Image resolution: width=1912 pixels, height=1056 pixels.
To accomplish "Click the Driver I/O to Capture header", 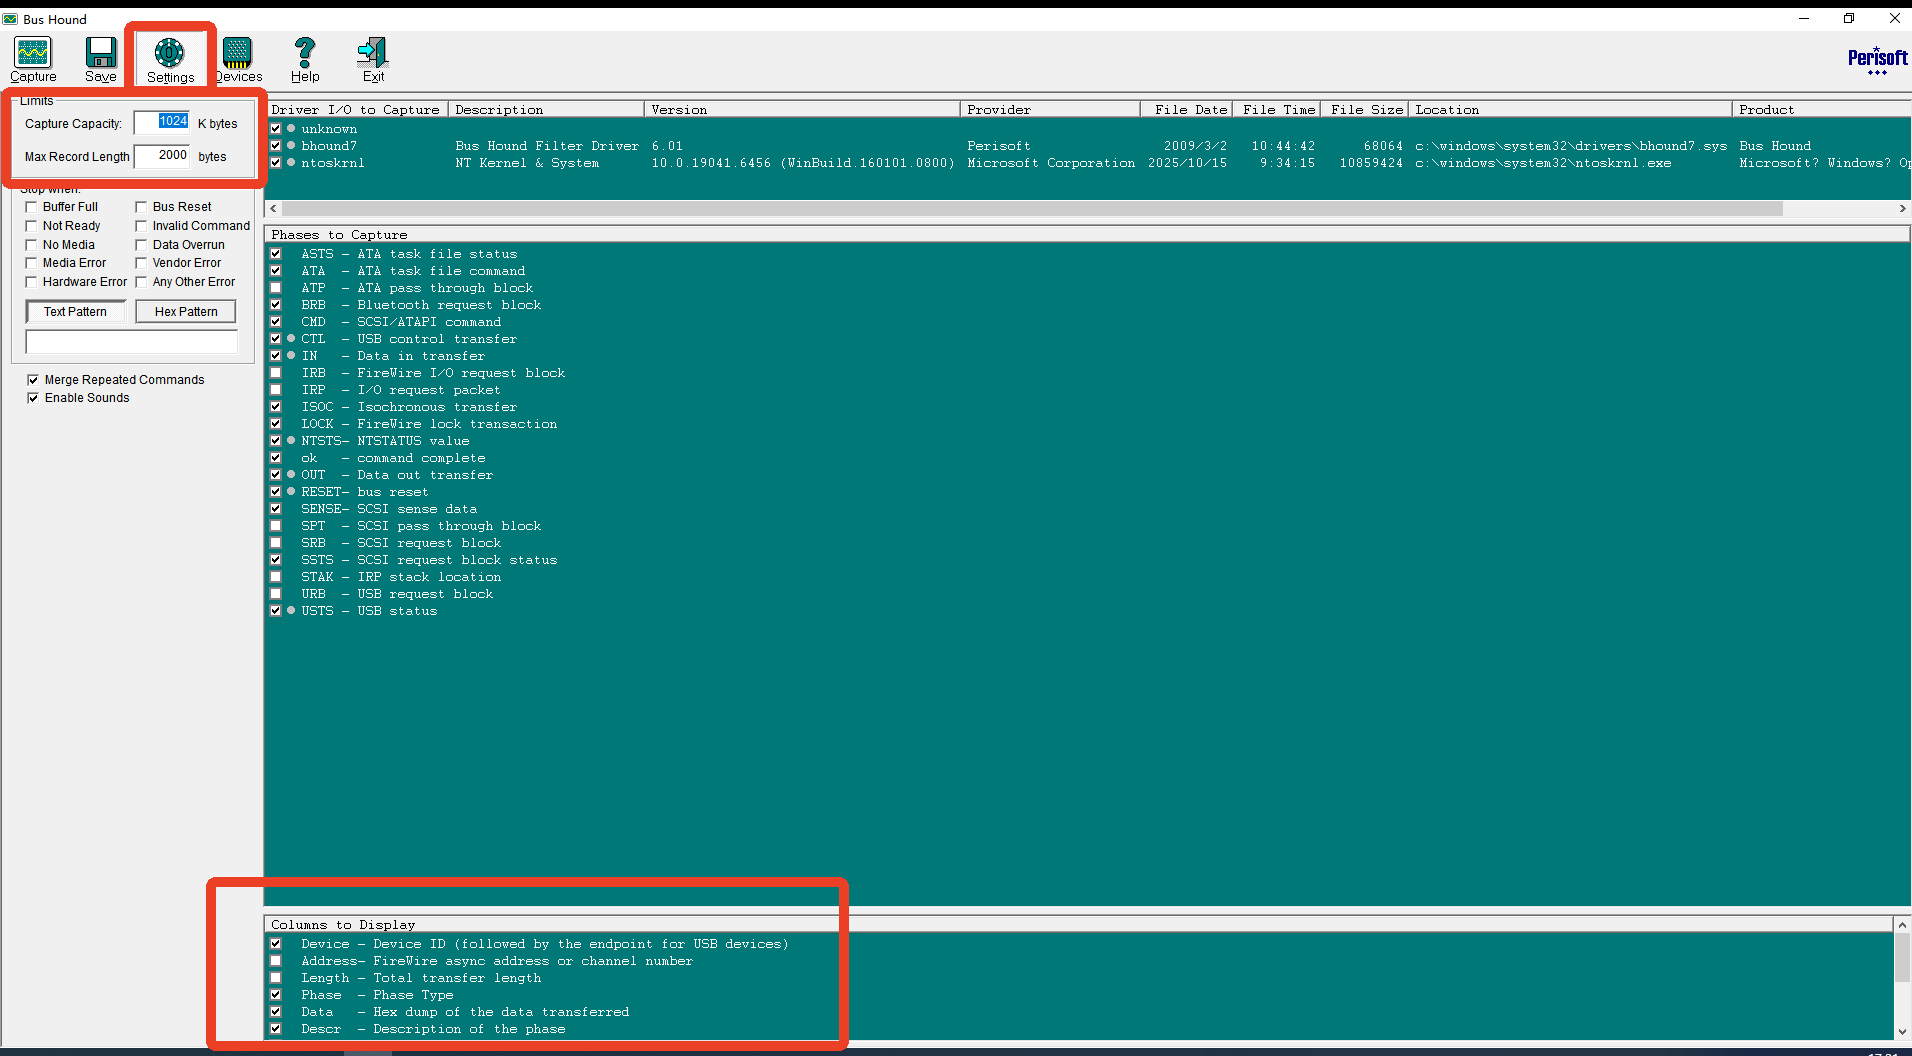I will 356,110.
